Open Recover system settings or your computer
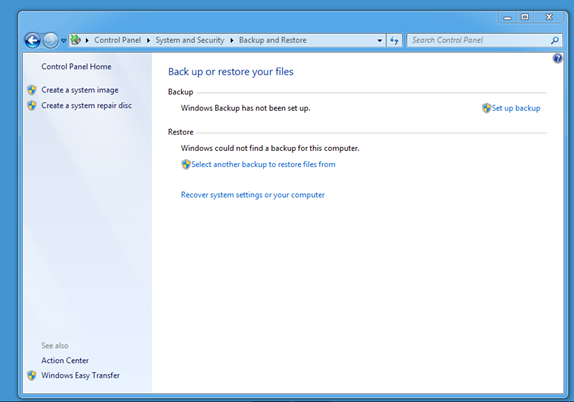Viewport: 574px width, 402px height. 253,195
